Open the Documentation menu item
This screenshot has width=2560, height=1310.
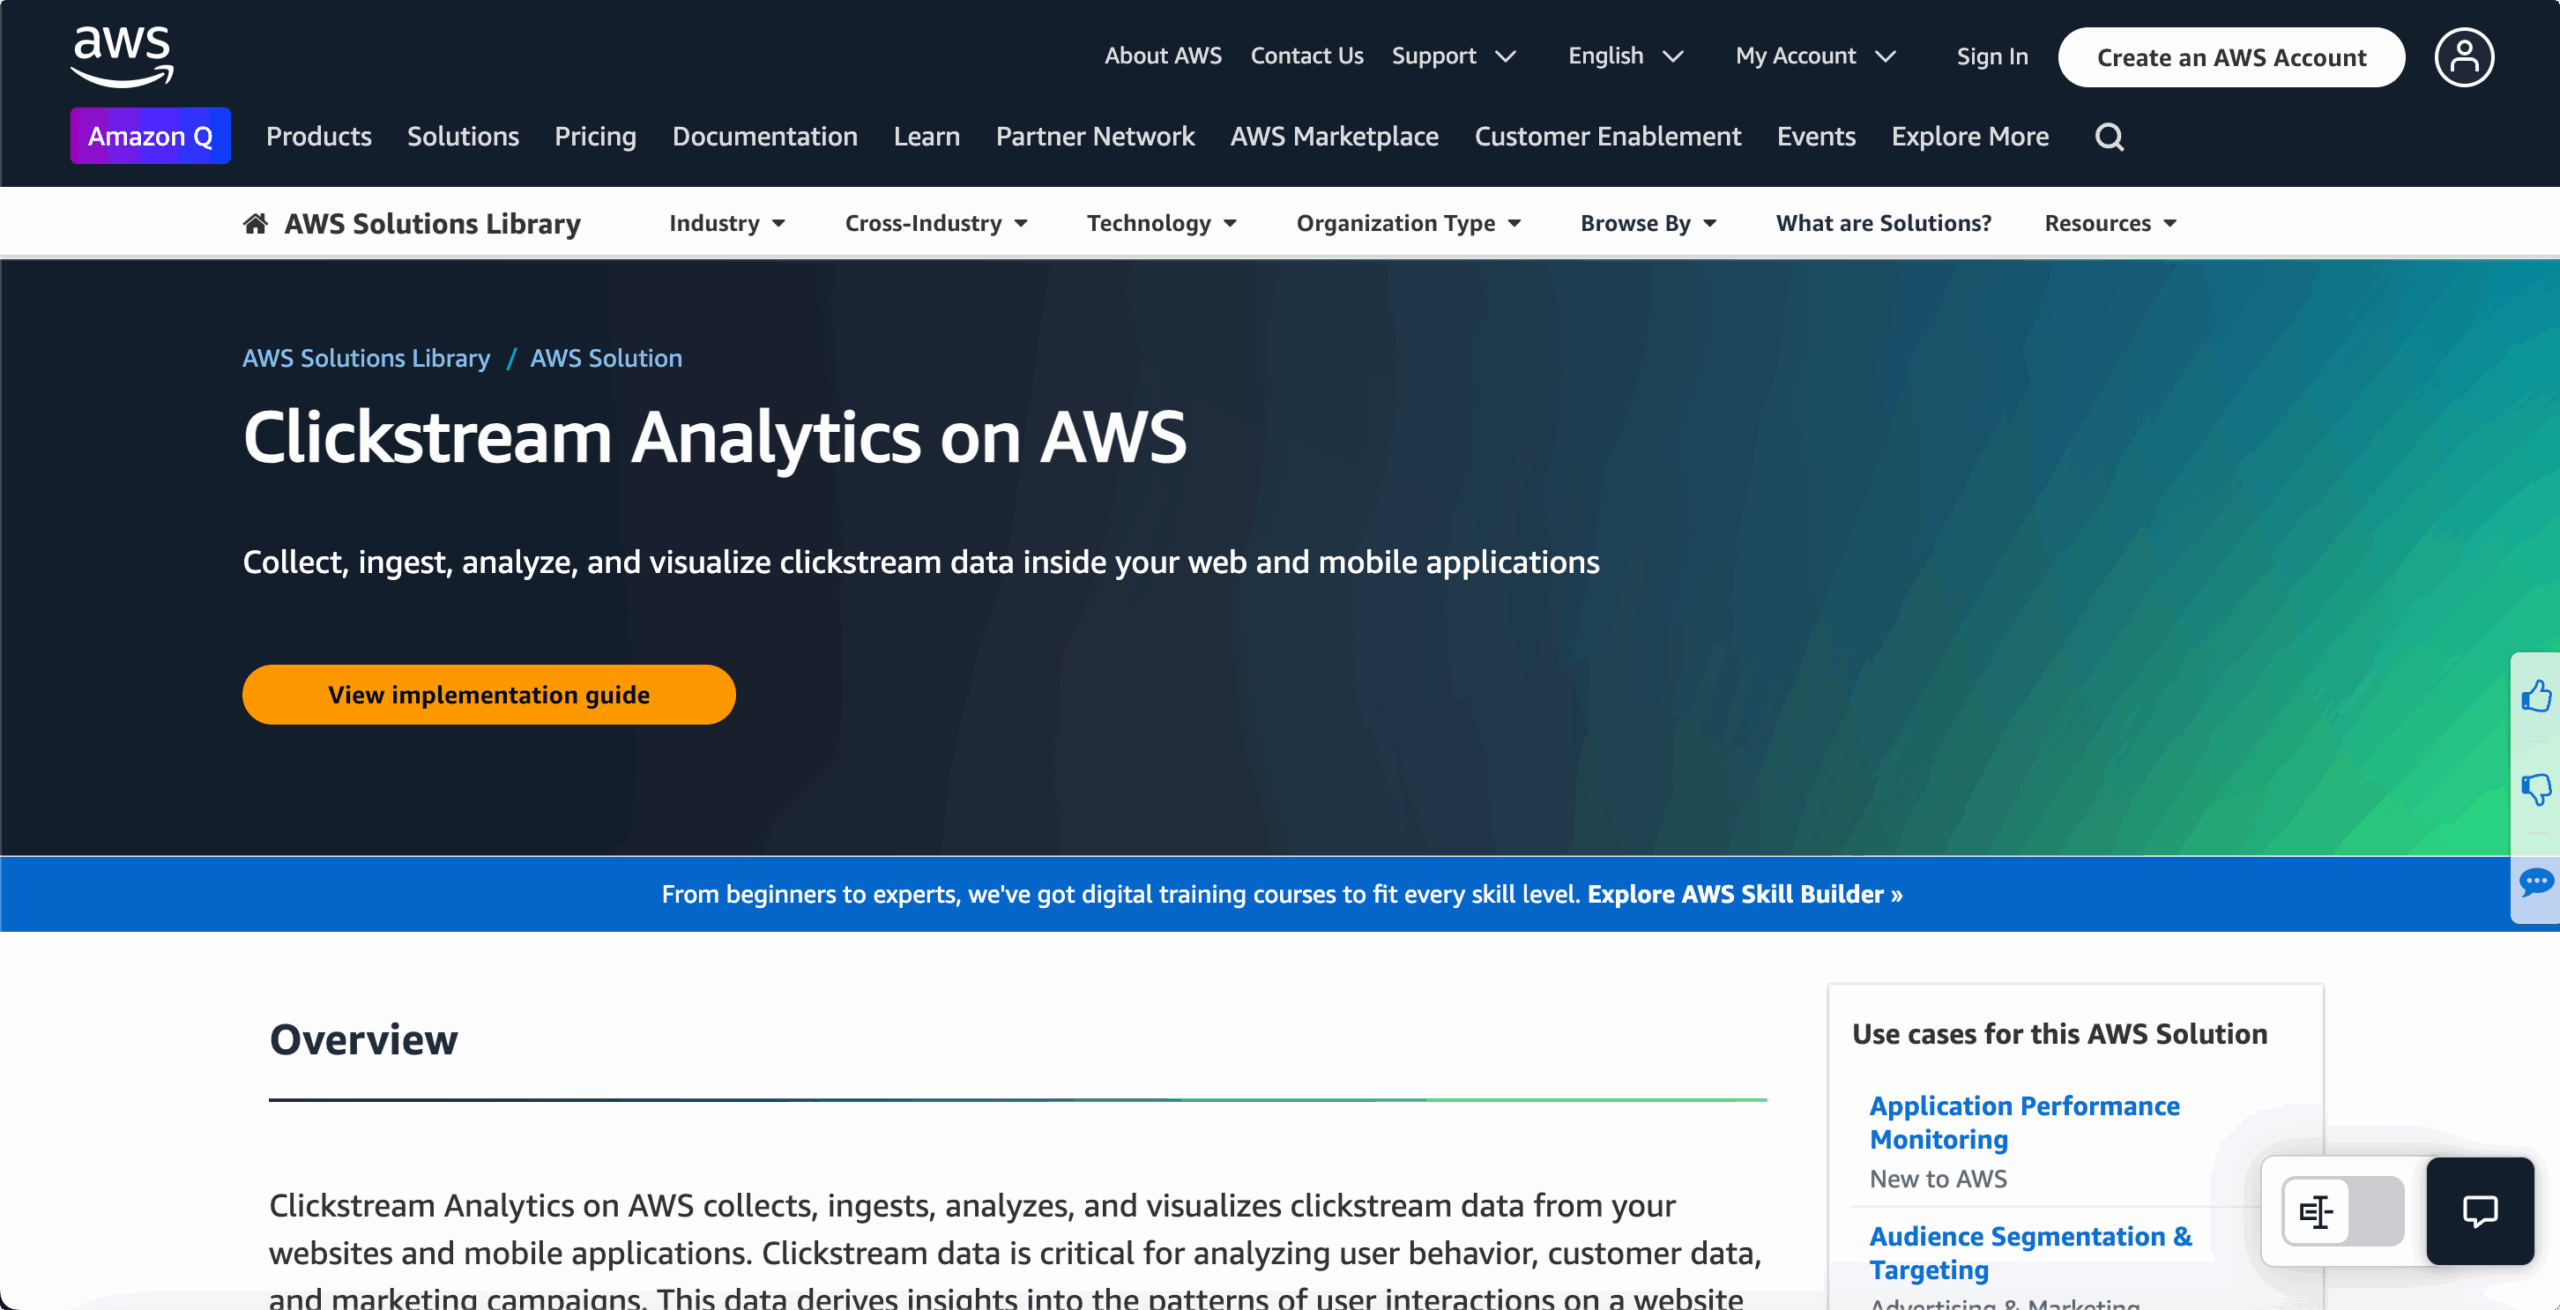(765, 136)
